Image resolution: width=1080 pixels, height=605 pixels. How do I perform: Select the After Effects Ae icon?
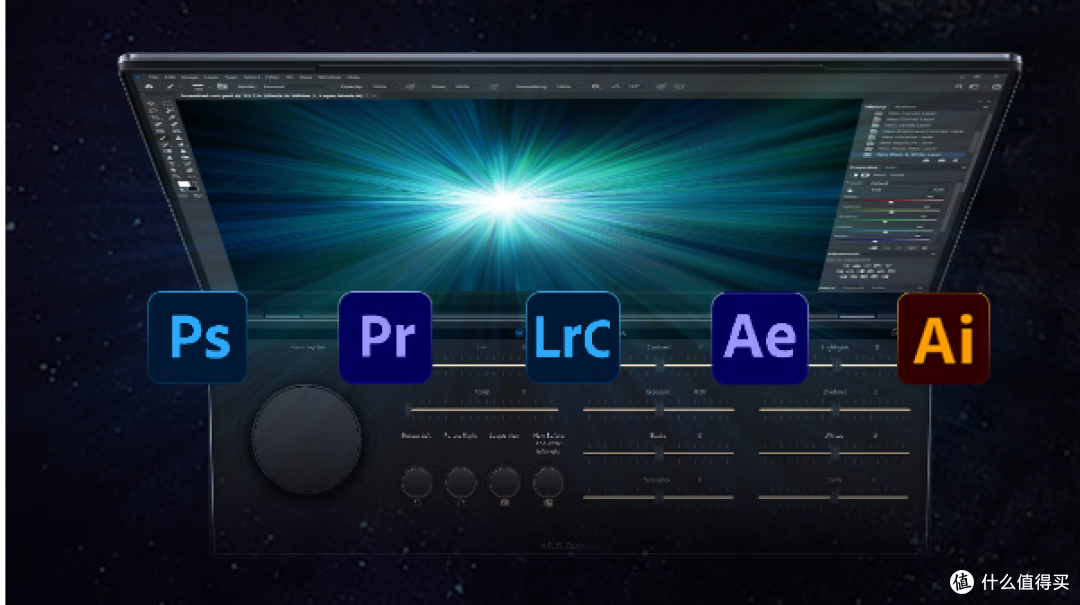(x=760, y=338)
